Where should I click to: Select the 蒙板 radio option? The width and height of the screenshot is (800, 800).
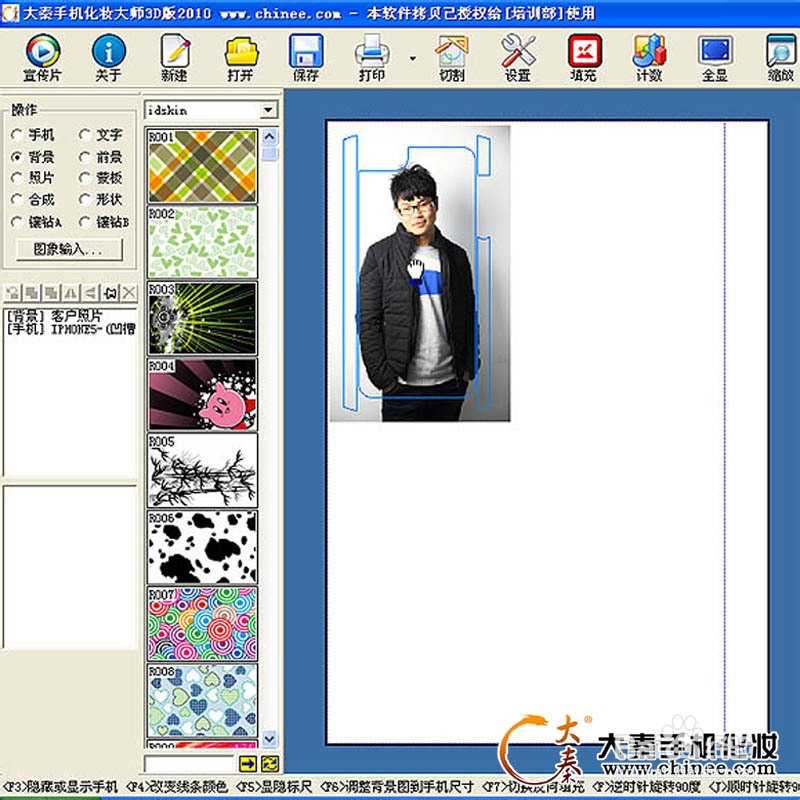coord(101,178)
